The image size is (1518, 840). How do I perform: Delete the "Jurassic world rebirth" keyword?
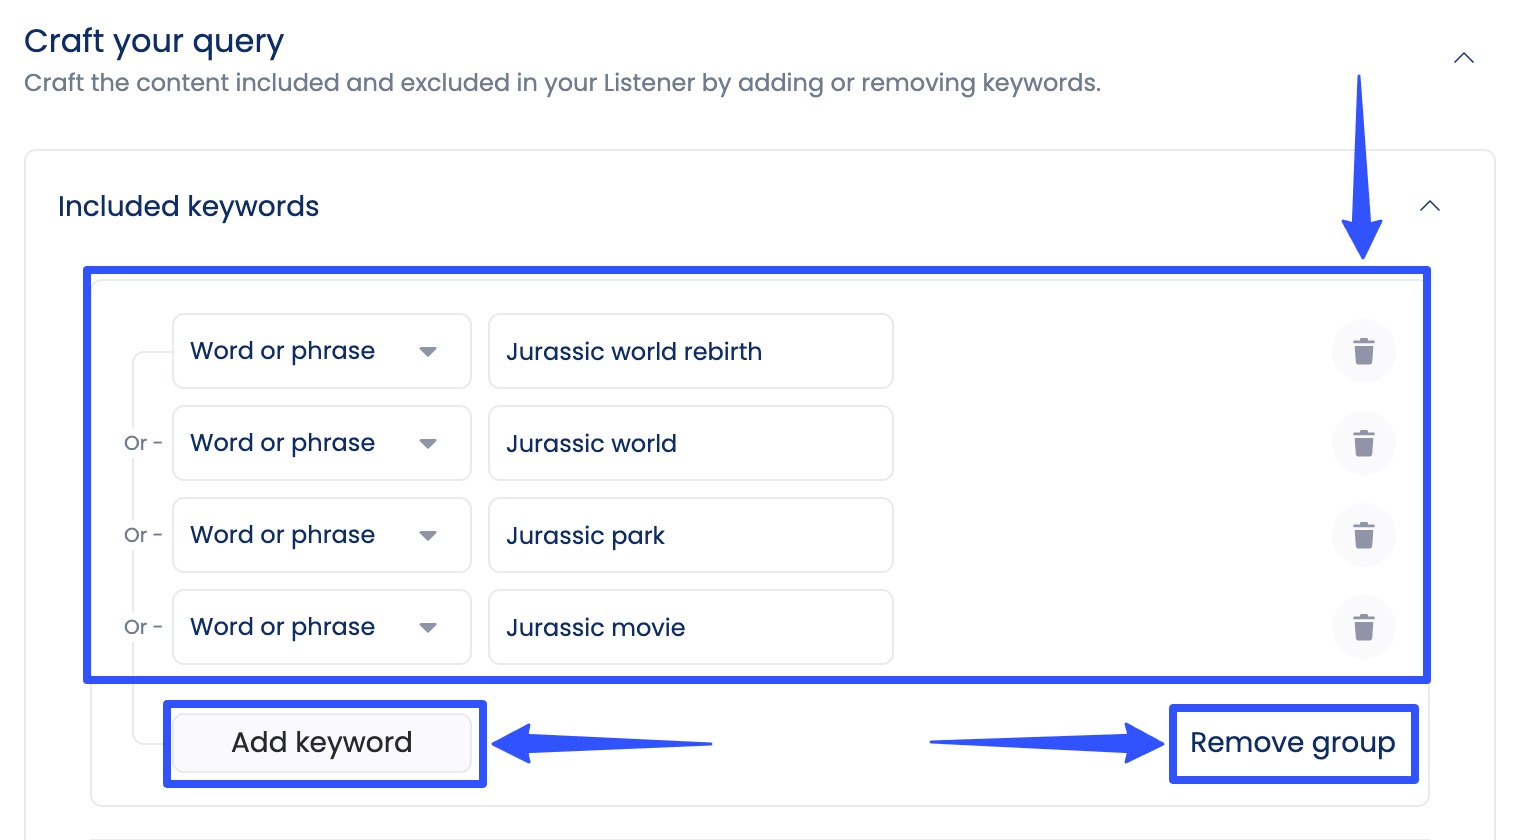(x=1363, y=351)
